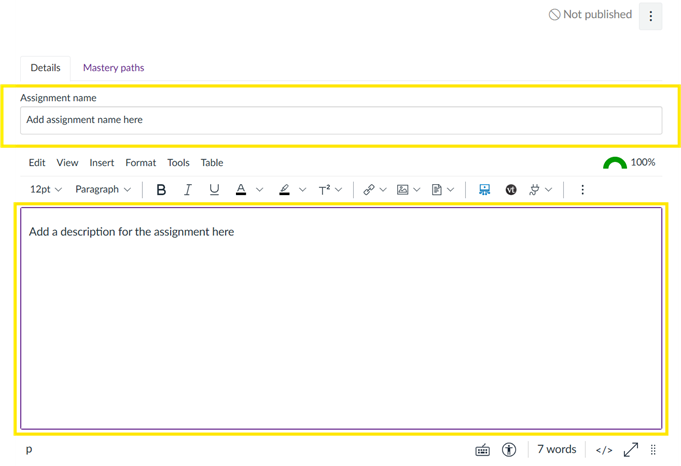
Task: Open keyboard shortcuts from the status bar
Action: click(483, 450)
